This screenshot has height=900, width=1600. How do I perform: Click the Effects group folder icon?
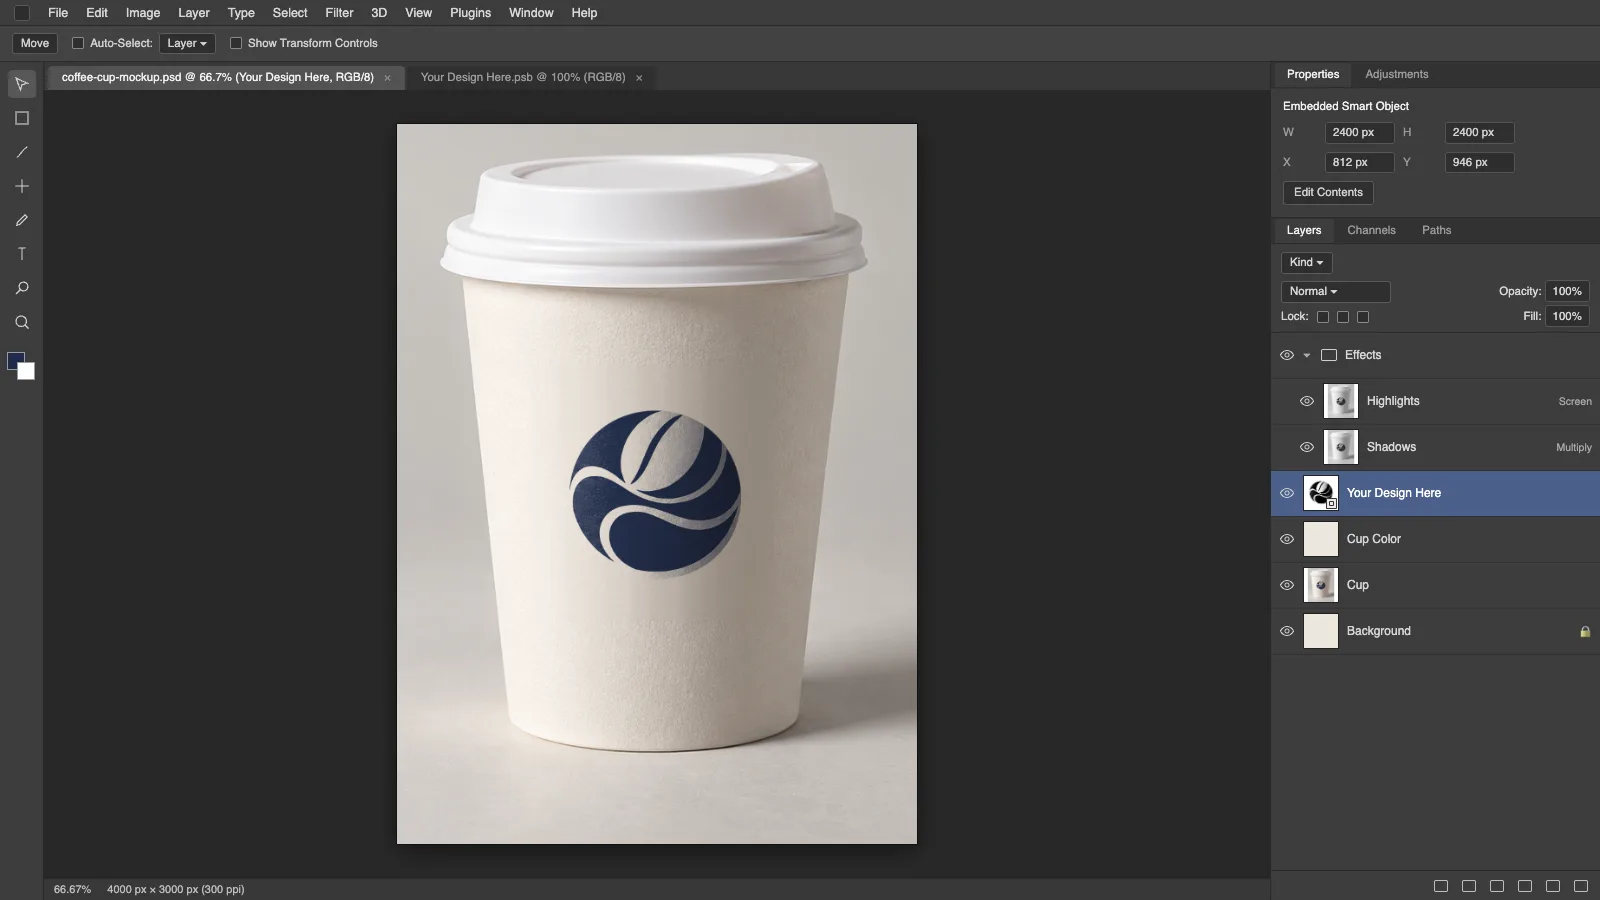[x=1329, y=355]
